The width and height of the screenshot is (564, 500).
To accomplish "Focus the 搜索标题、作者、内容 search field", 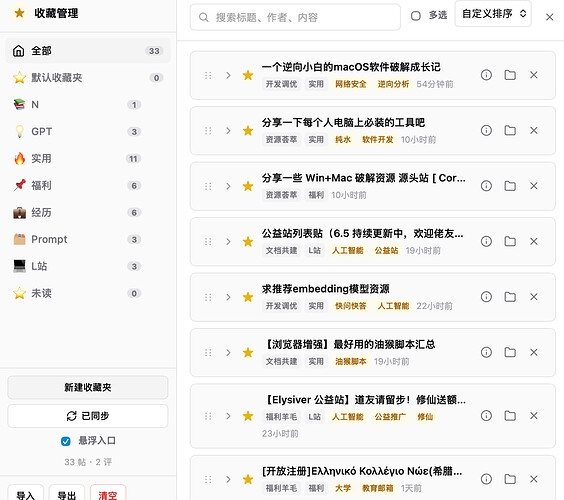I will 295,17.
